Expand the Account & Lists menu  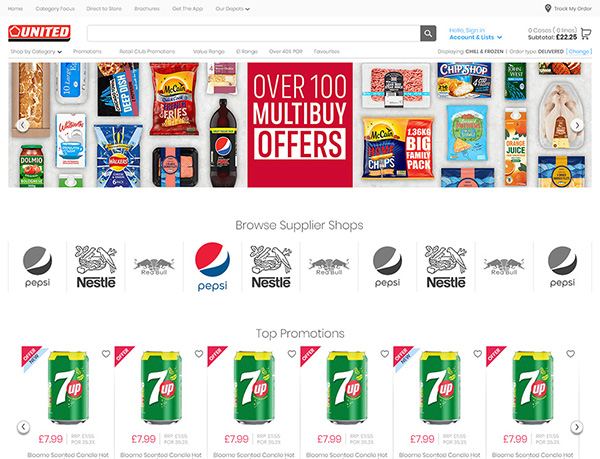pos(475,37)
